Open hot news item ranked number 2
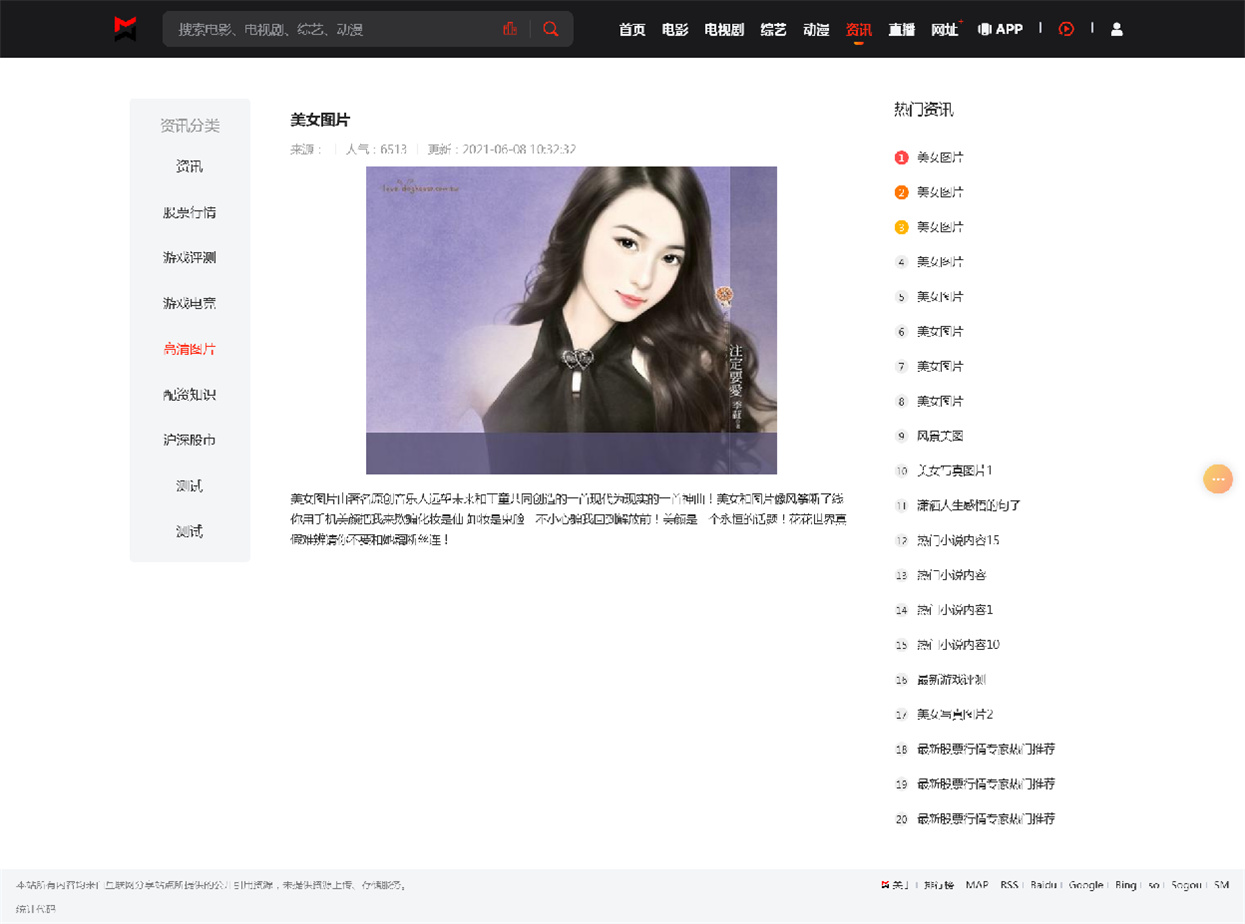The image size is (1245, 924). point(940,192)
